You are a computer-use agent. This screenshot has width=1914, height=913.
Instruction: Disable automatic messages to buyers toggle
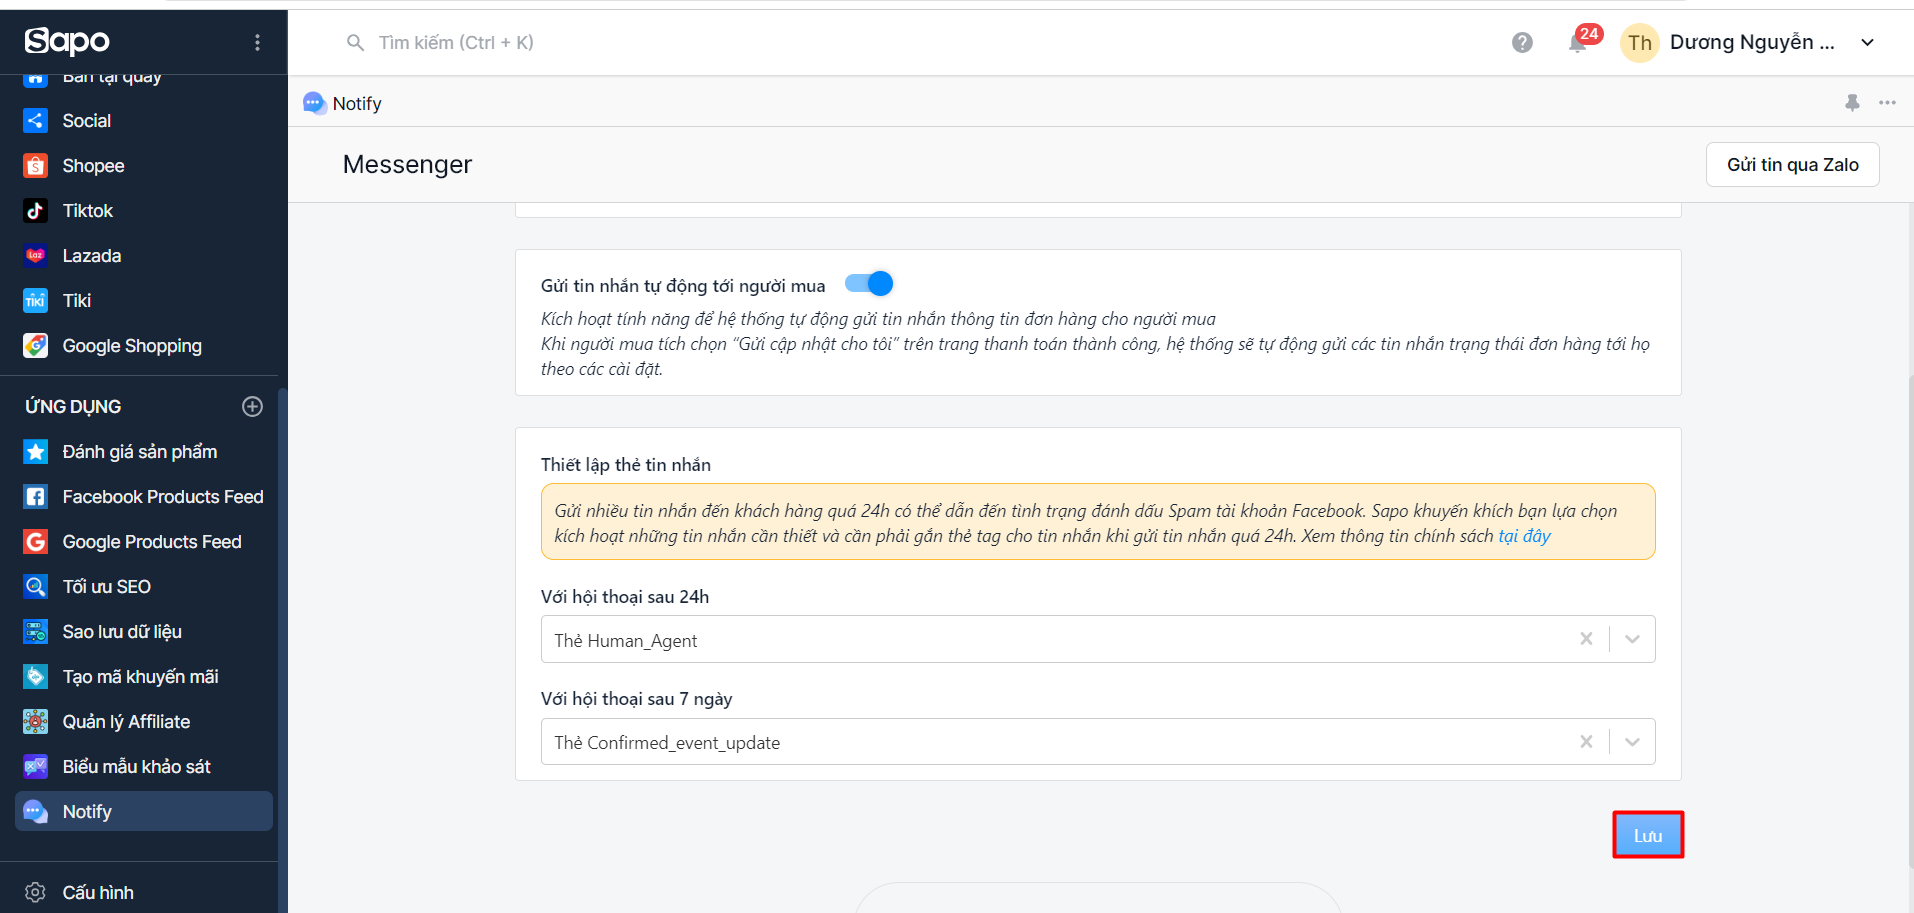869,284
